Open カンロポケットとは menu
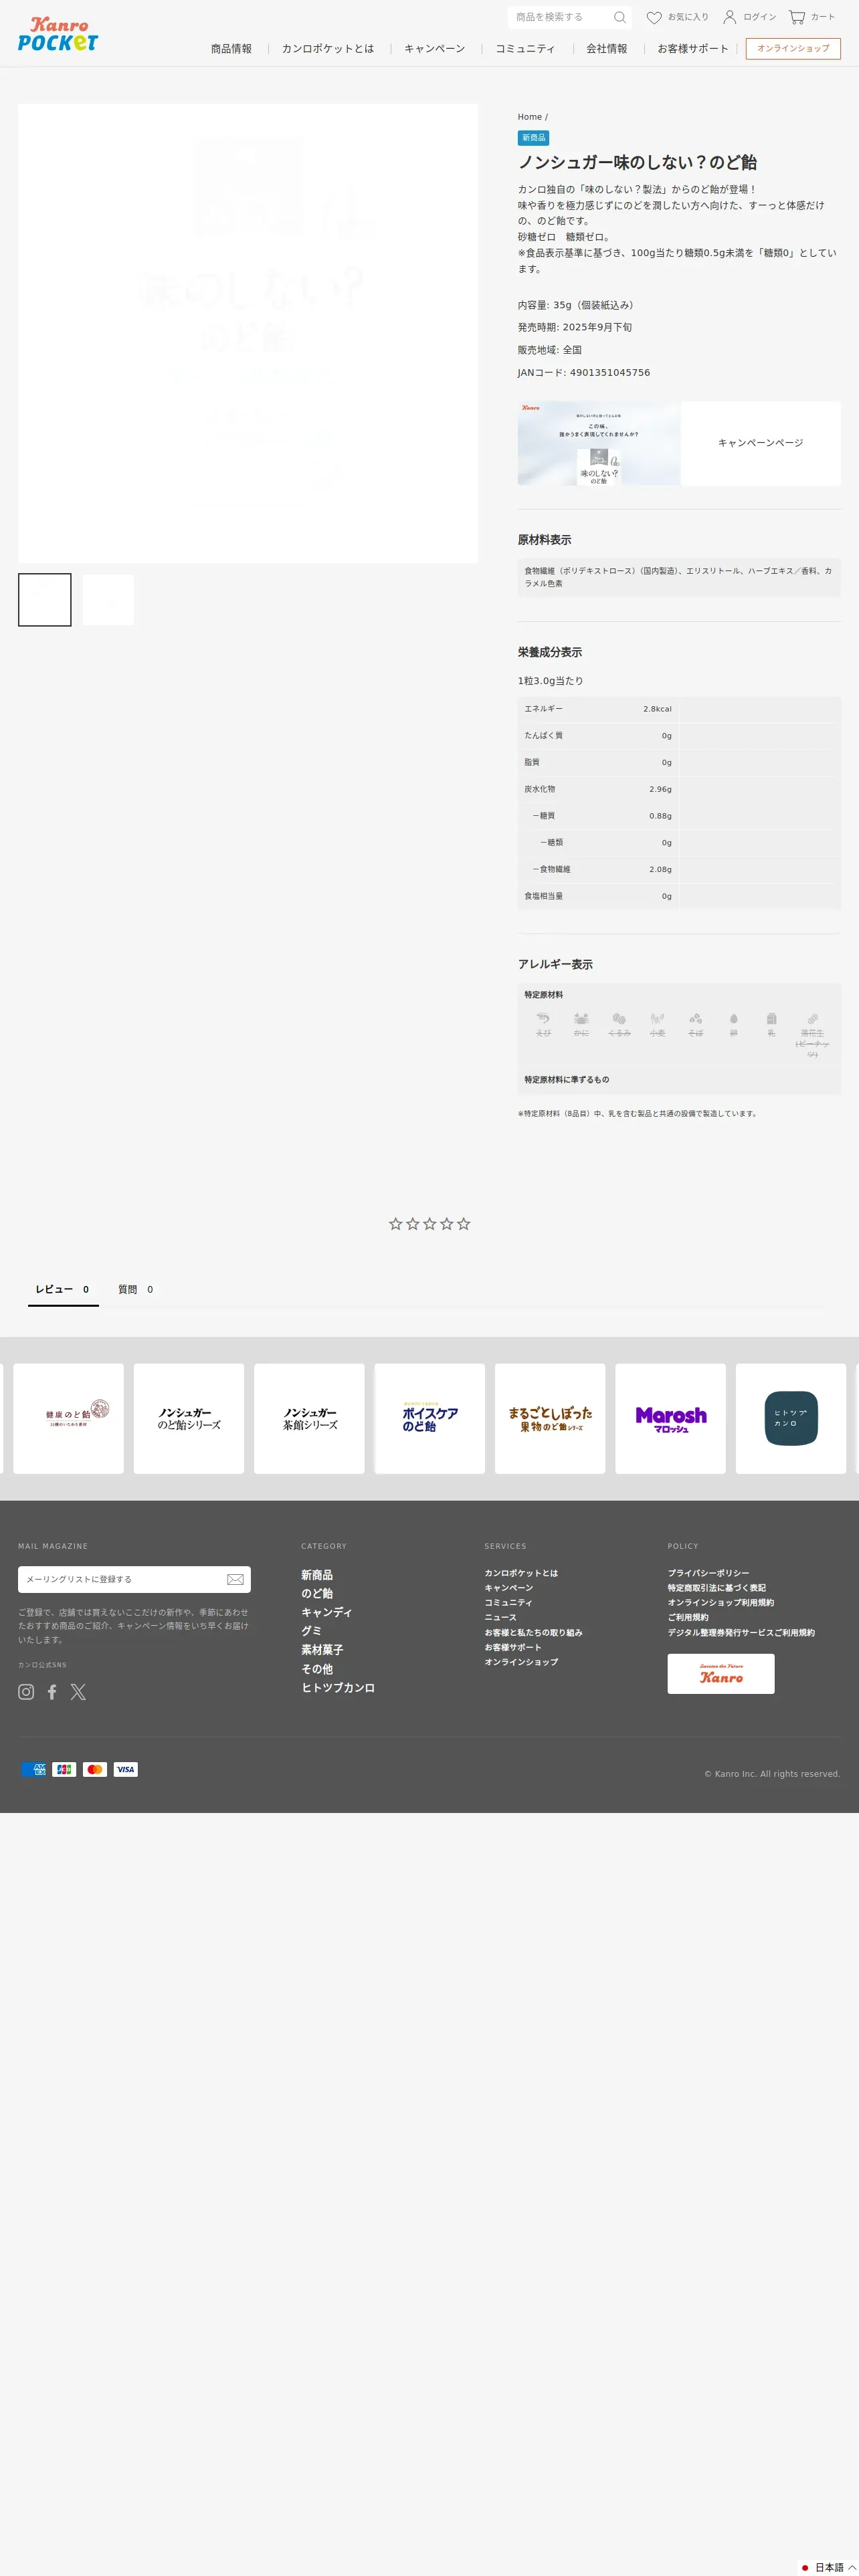Image resolution: width=859 pixels, height=2576 pixels. [x=328, y=49]
